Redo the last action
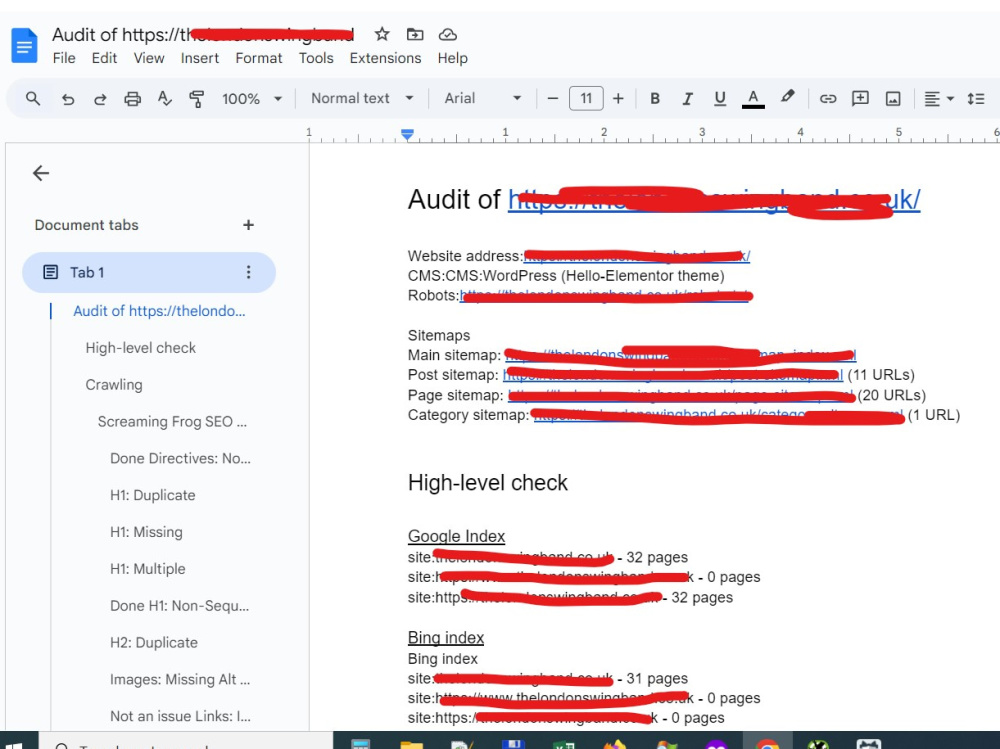Viewport: 1000px width, 749px height. (100, 99)
